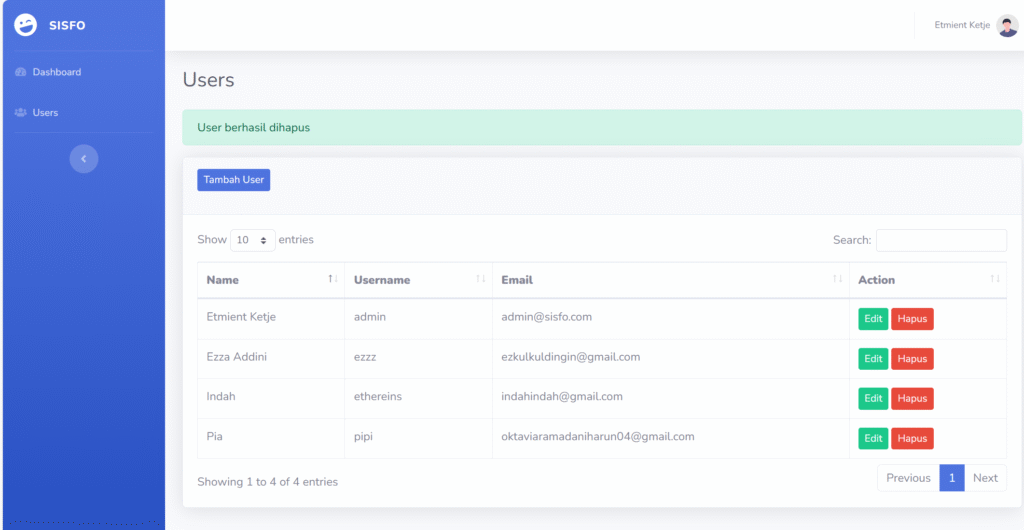Sort table by Name column arrows
The height and width of the screenshot is (530, 1024).
coord(333,279)
